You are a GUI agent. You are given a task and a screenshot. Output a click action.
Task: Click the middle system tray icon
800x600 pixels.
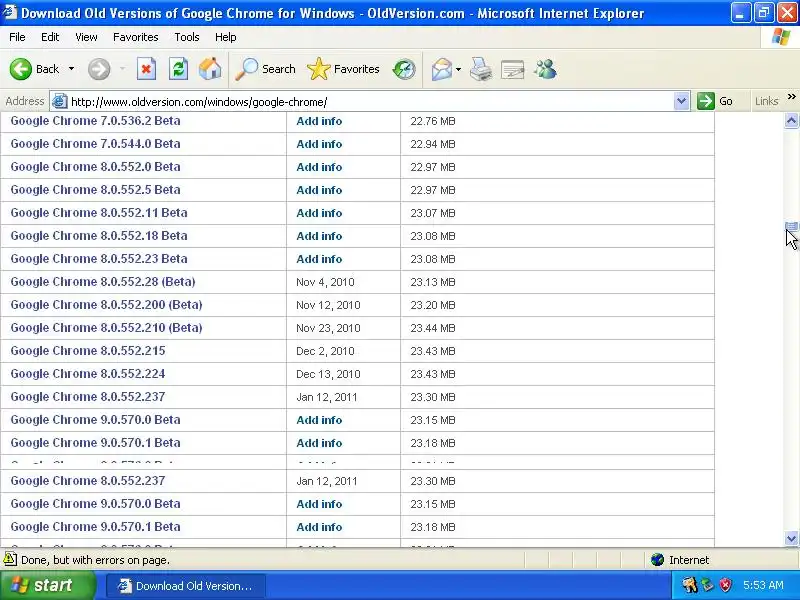pyautogui.click(x=708, y=585)
